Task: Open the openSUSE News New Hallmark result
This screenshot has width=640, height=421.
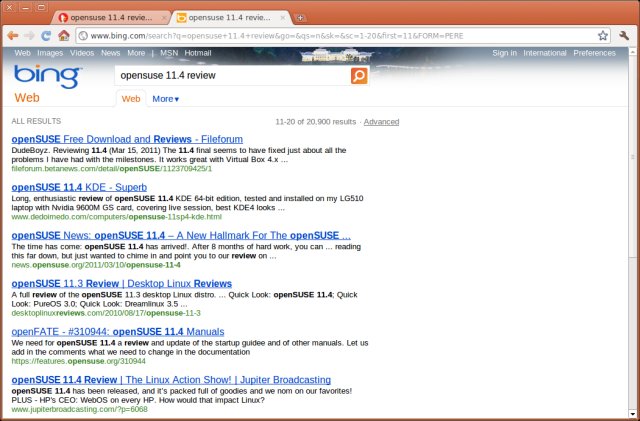Action: coord(181,236)
